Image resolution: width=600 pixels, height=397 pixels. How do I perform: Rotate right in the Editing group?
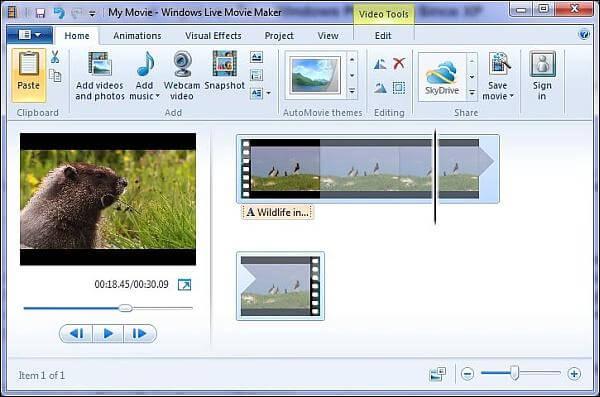click(x=380, y=88)
